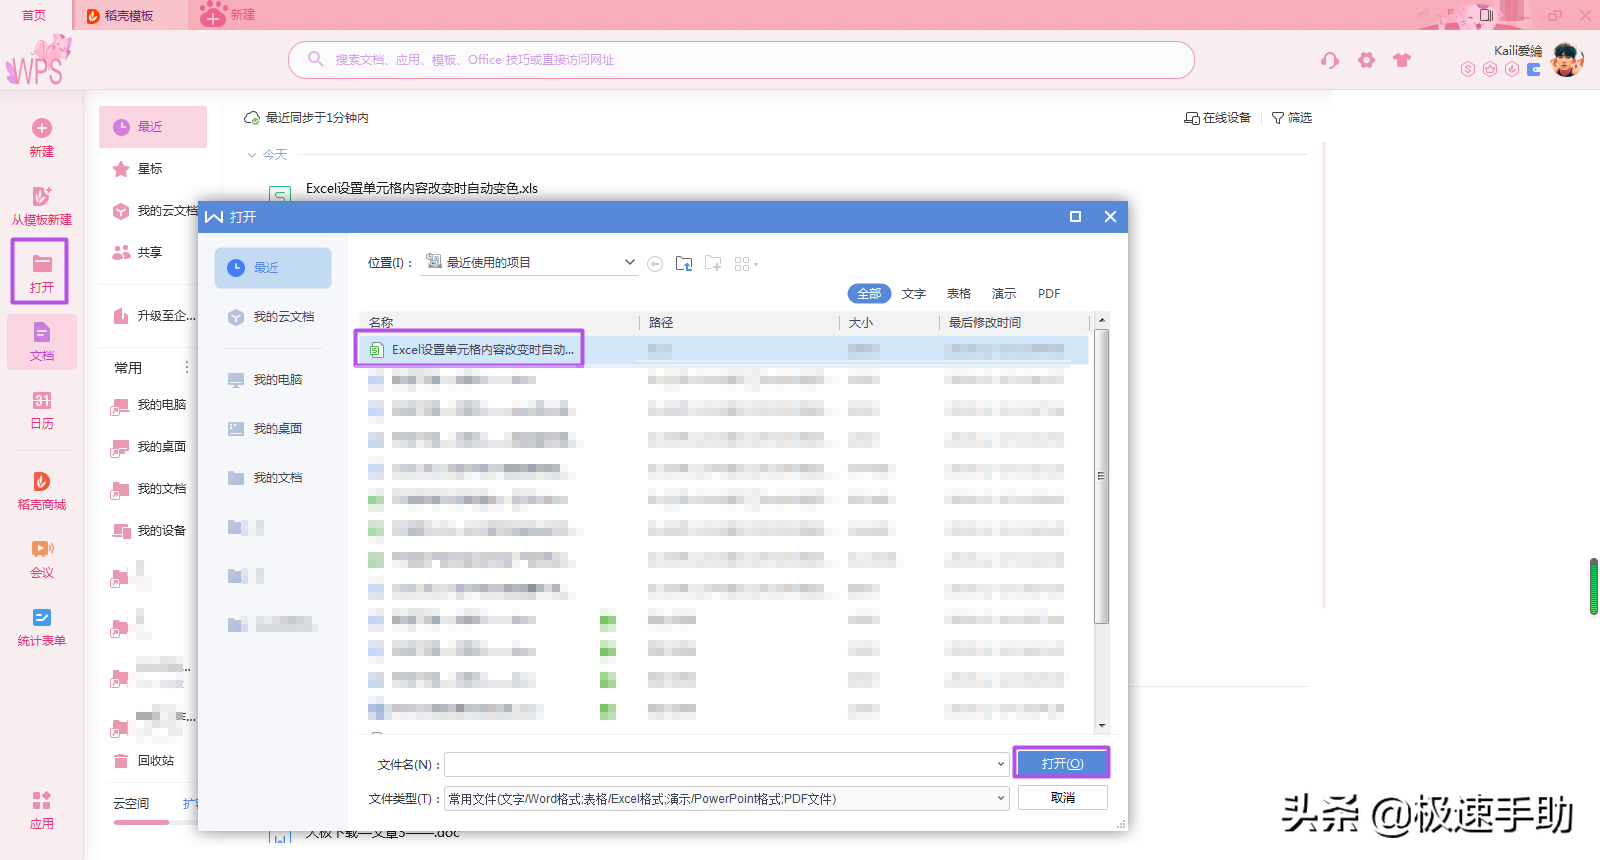
Task: Click the 打开(O) button
Action: point(1062,764)
